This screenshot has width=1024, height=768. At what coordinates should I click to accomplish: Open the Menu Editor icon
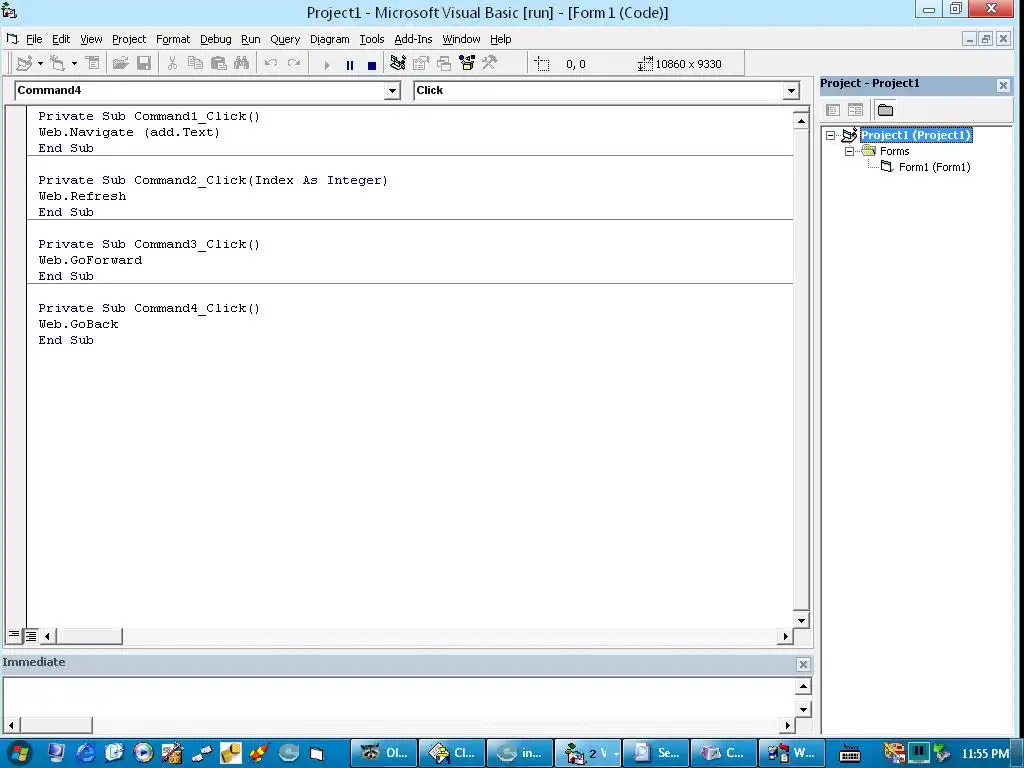coord(93,63)
